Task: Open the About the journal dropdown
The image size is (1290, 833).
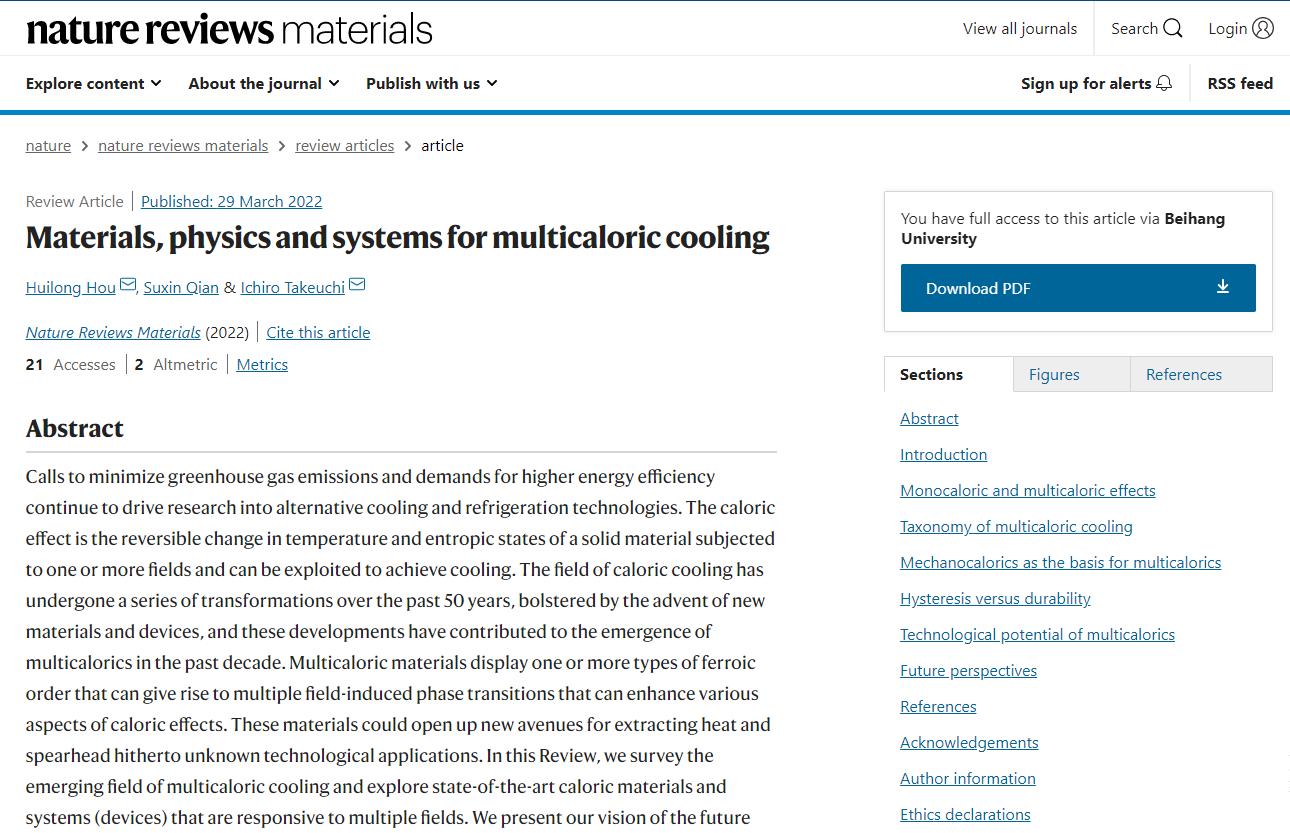Action: [263, 83]
